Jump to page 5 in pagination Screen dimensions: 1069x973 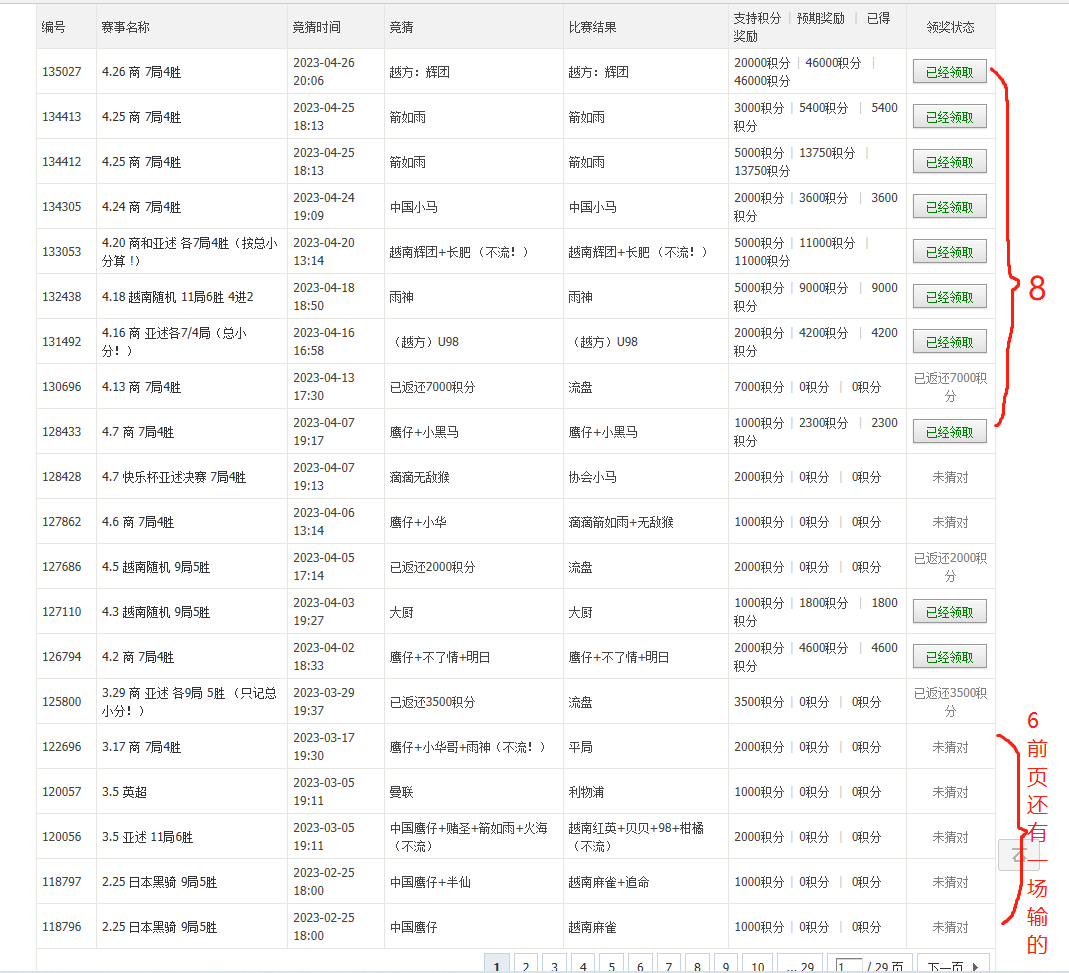(612, 966)
